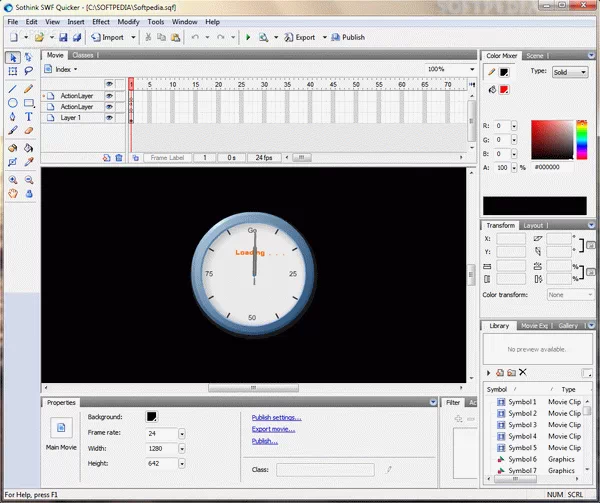Select the Text tool
Screen dimensions: 600x503
tap(29, 116)
